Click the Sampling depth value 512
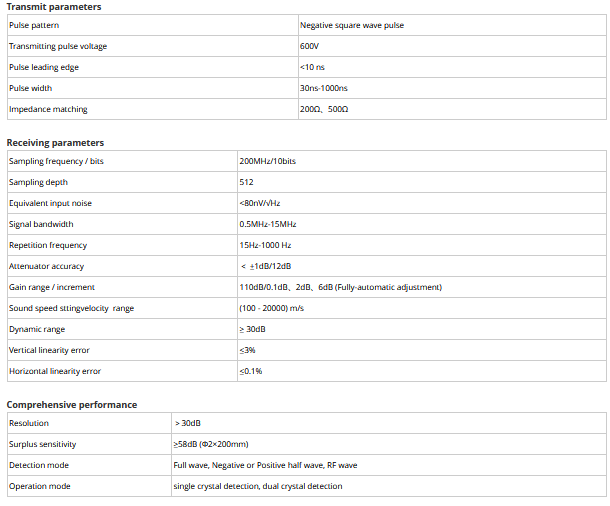 tap(247, 182)
